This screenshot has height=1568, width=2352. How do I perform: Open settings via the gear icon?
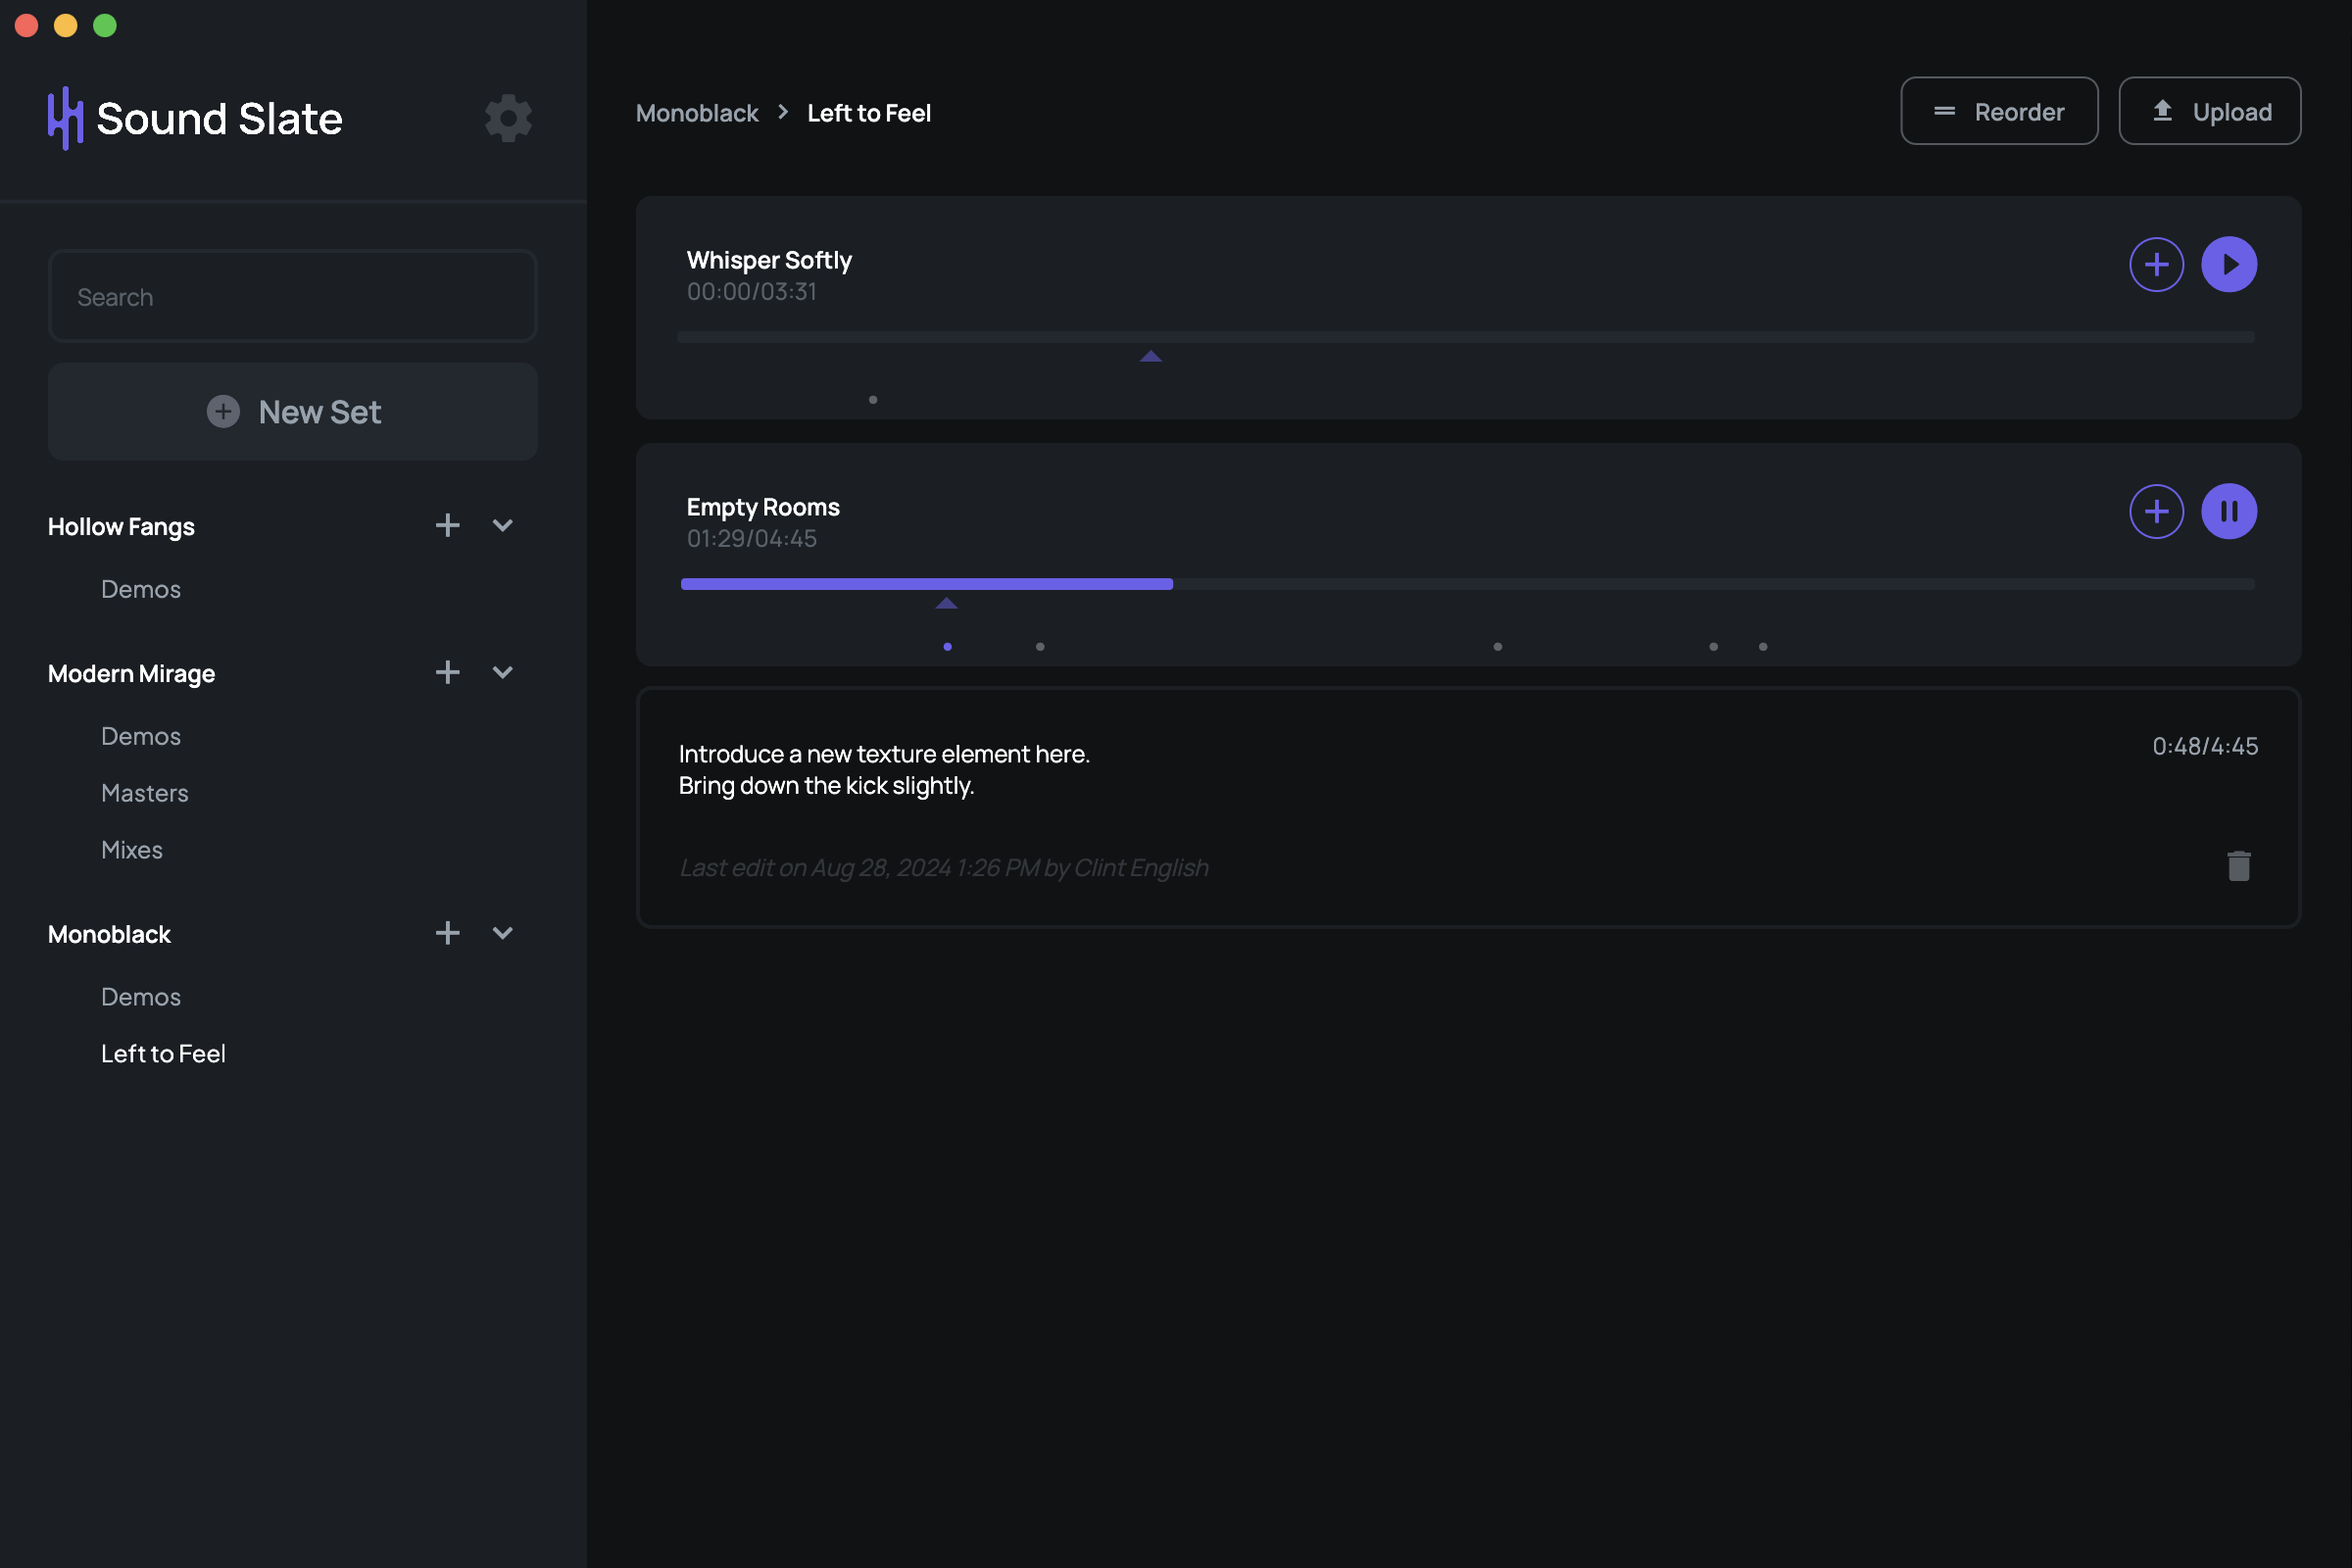tap(508, 118)
